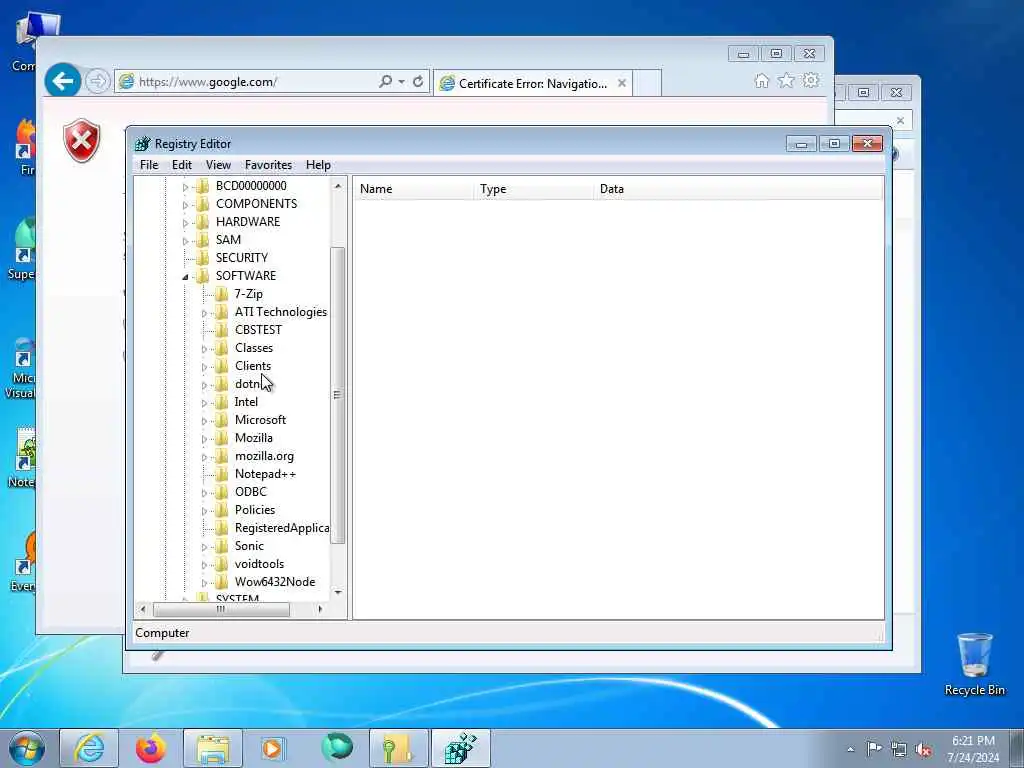The image size is (1024, 768).
Task: Expand the Microsoft key
Action: (204, 421)
